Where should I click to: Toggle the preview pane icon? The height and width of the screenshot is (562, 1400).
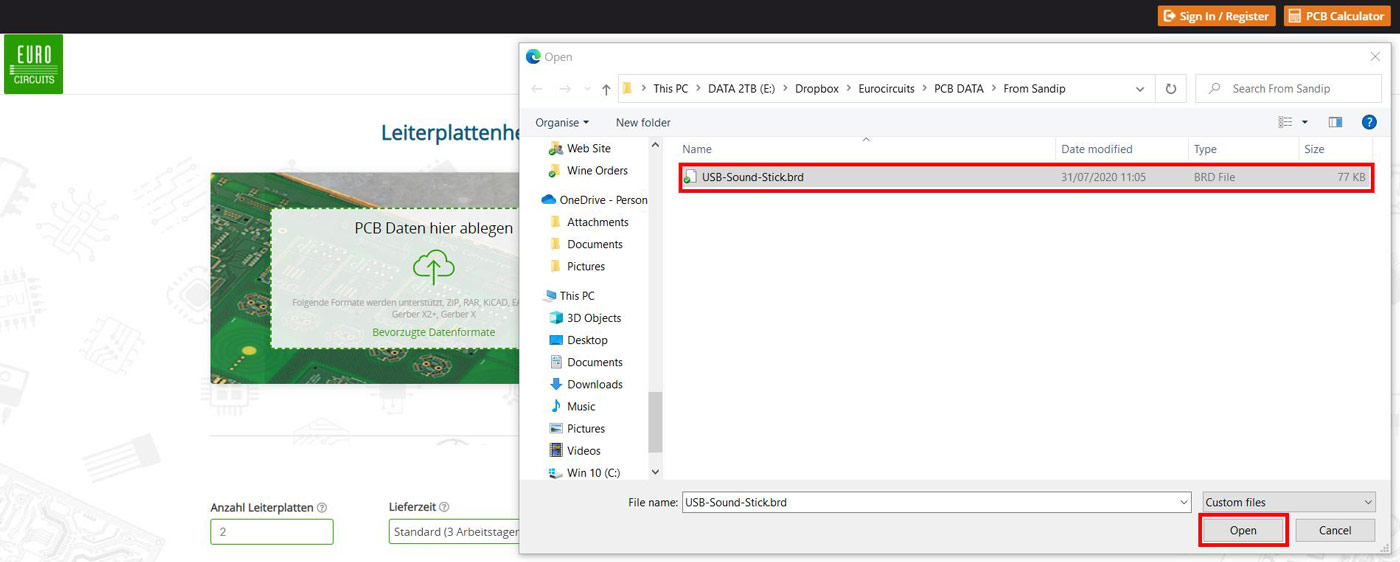(1335, 122)
